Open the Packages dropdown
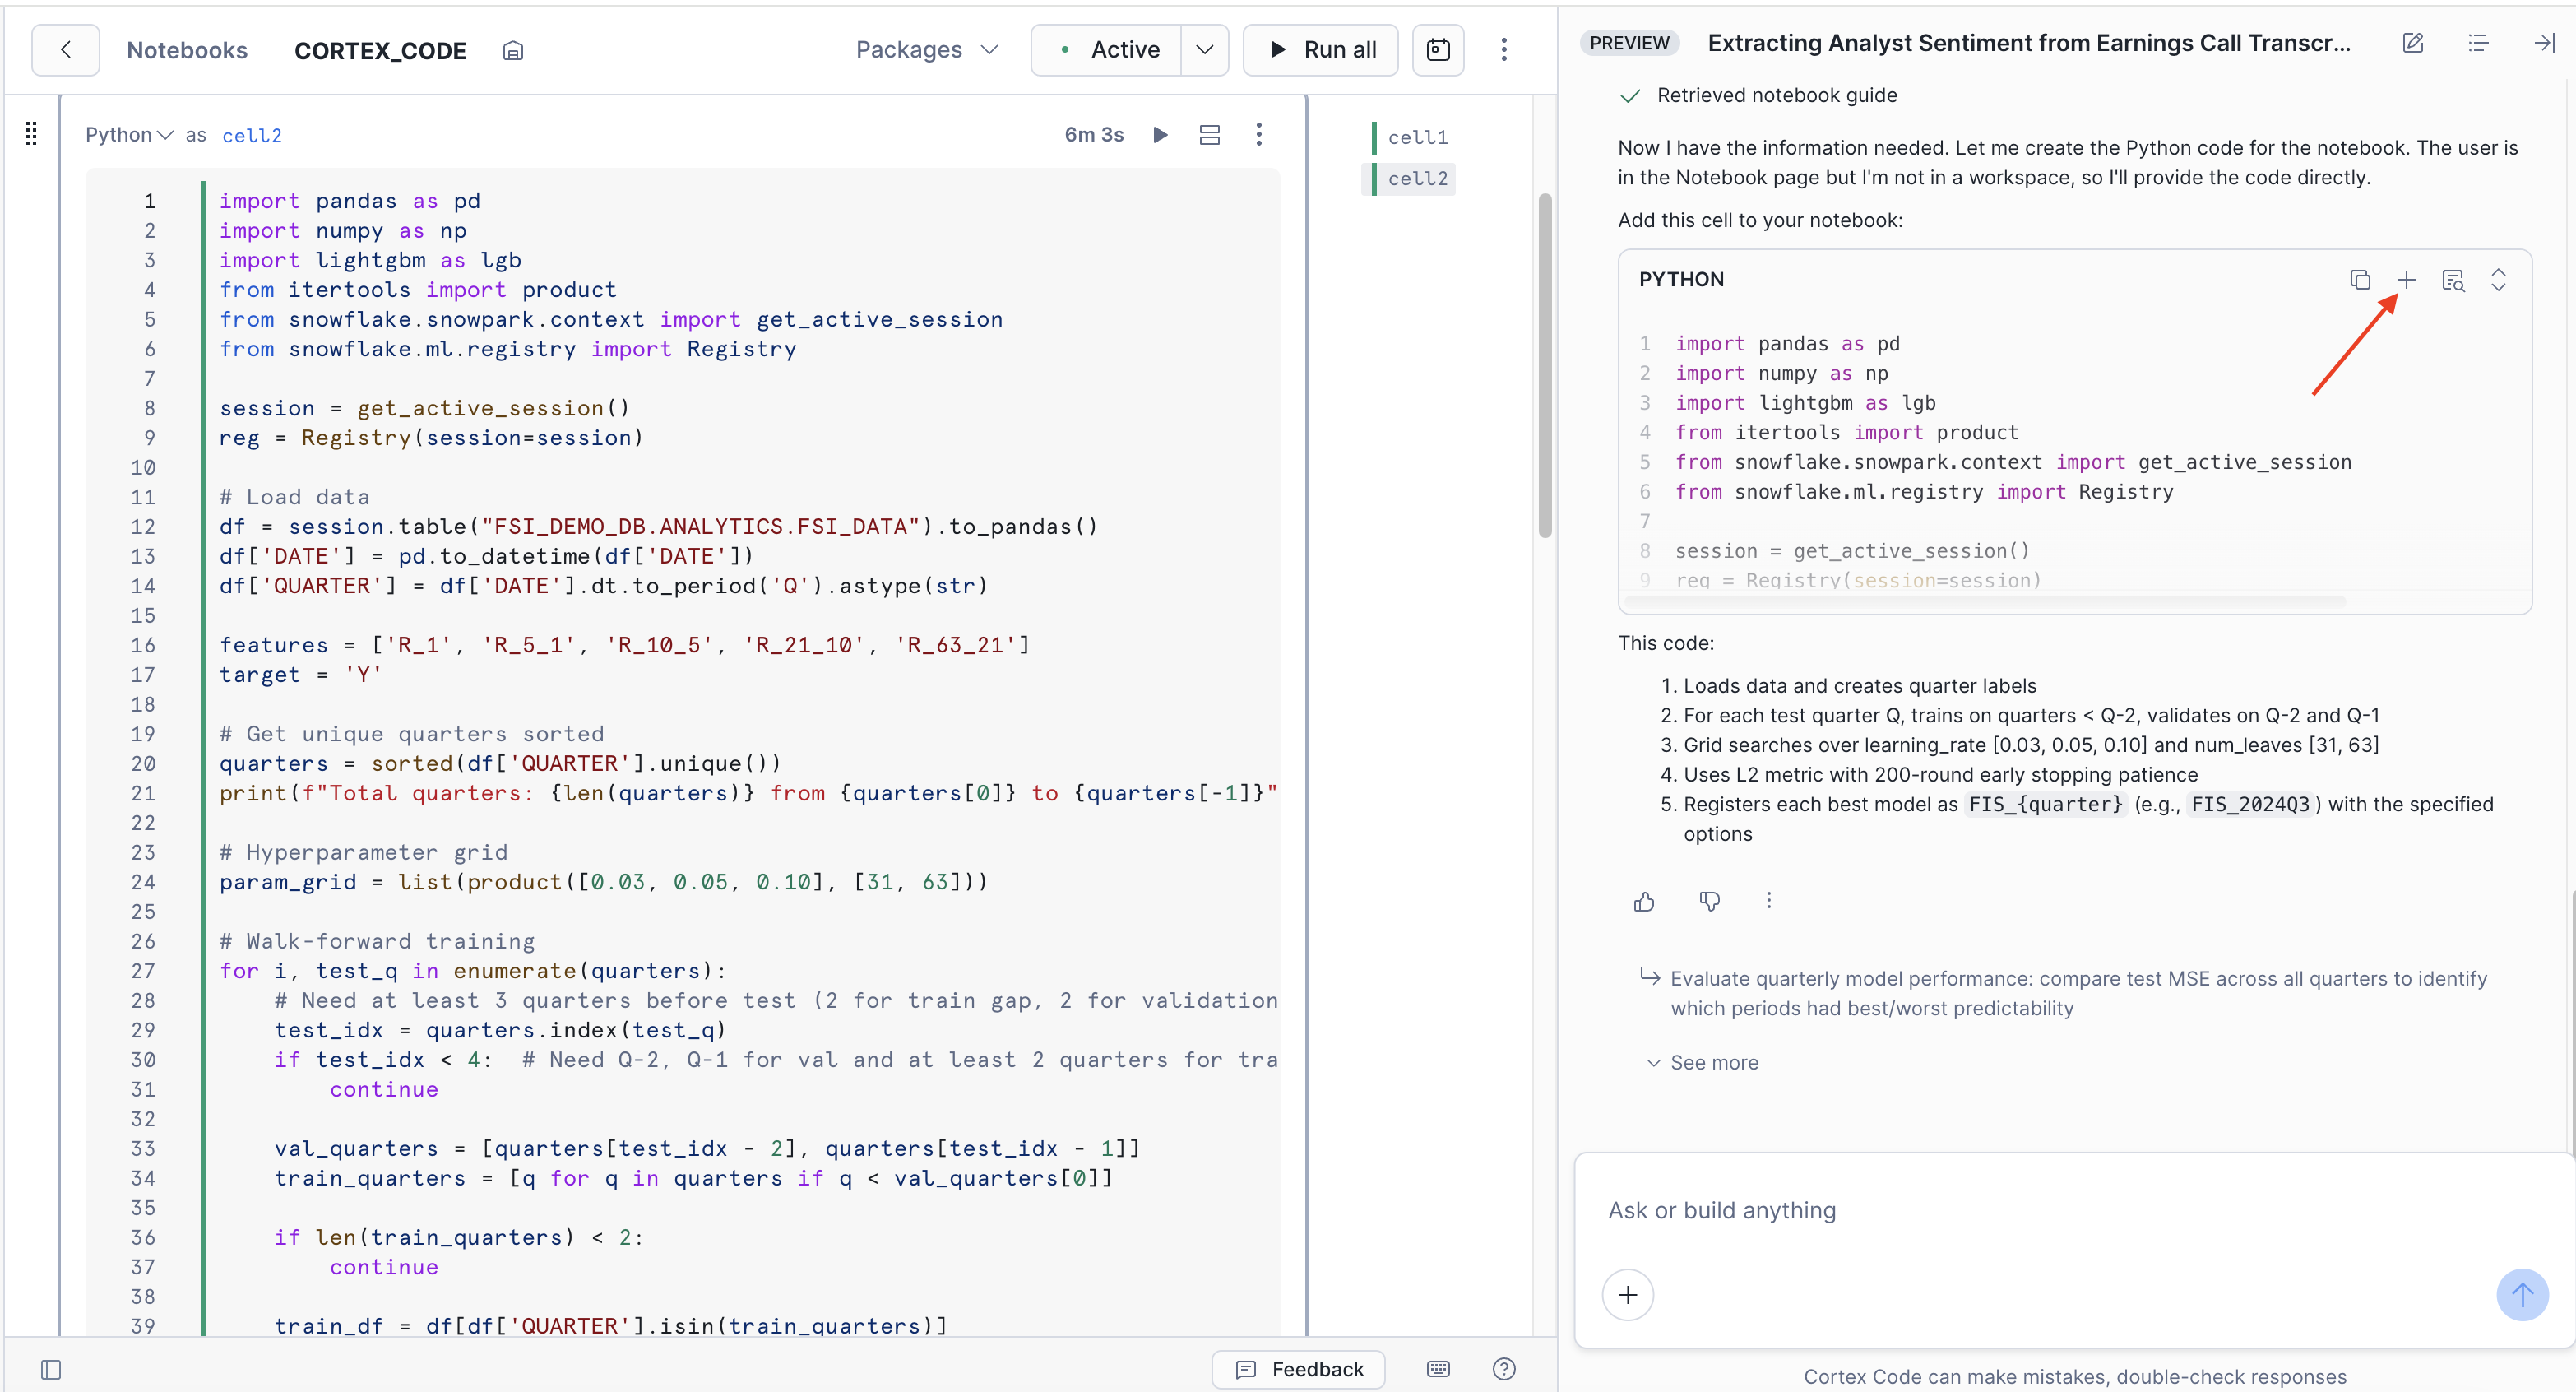Image resolution: width=2576 pixels, height=1392 pixels. point(927,50)
